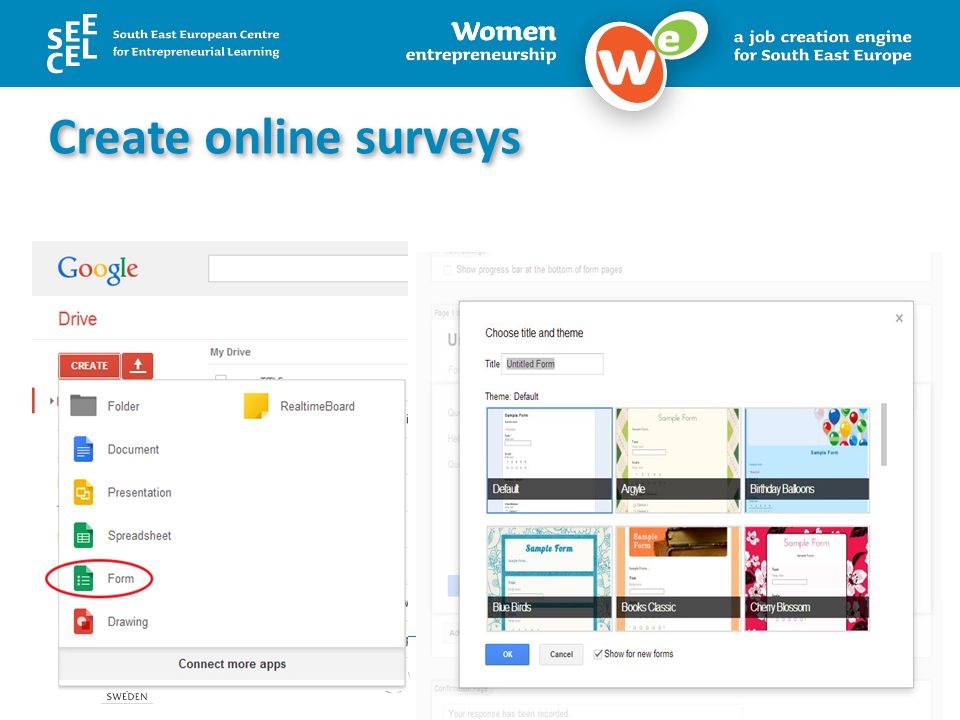Viewport: 960px width, 720px height.
Task: Click the RealtimeBoard sticky note icon
Action: point(256,405)
